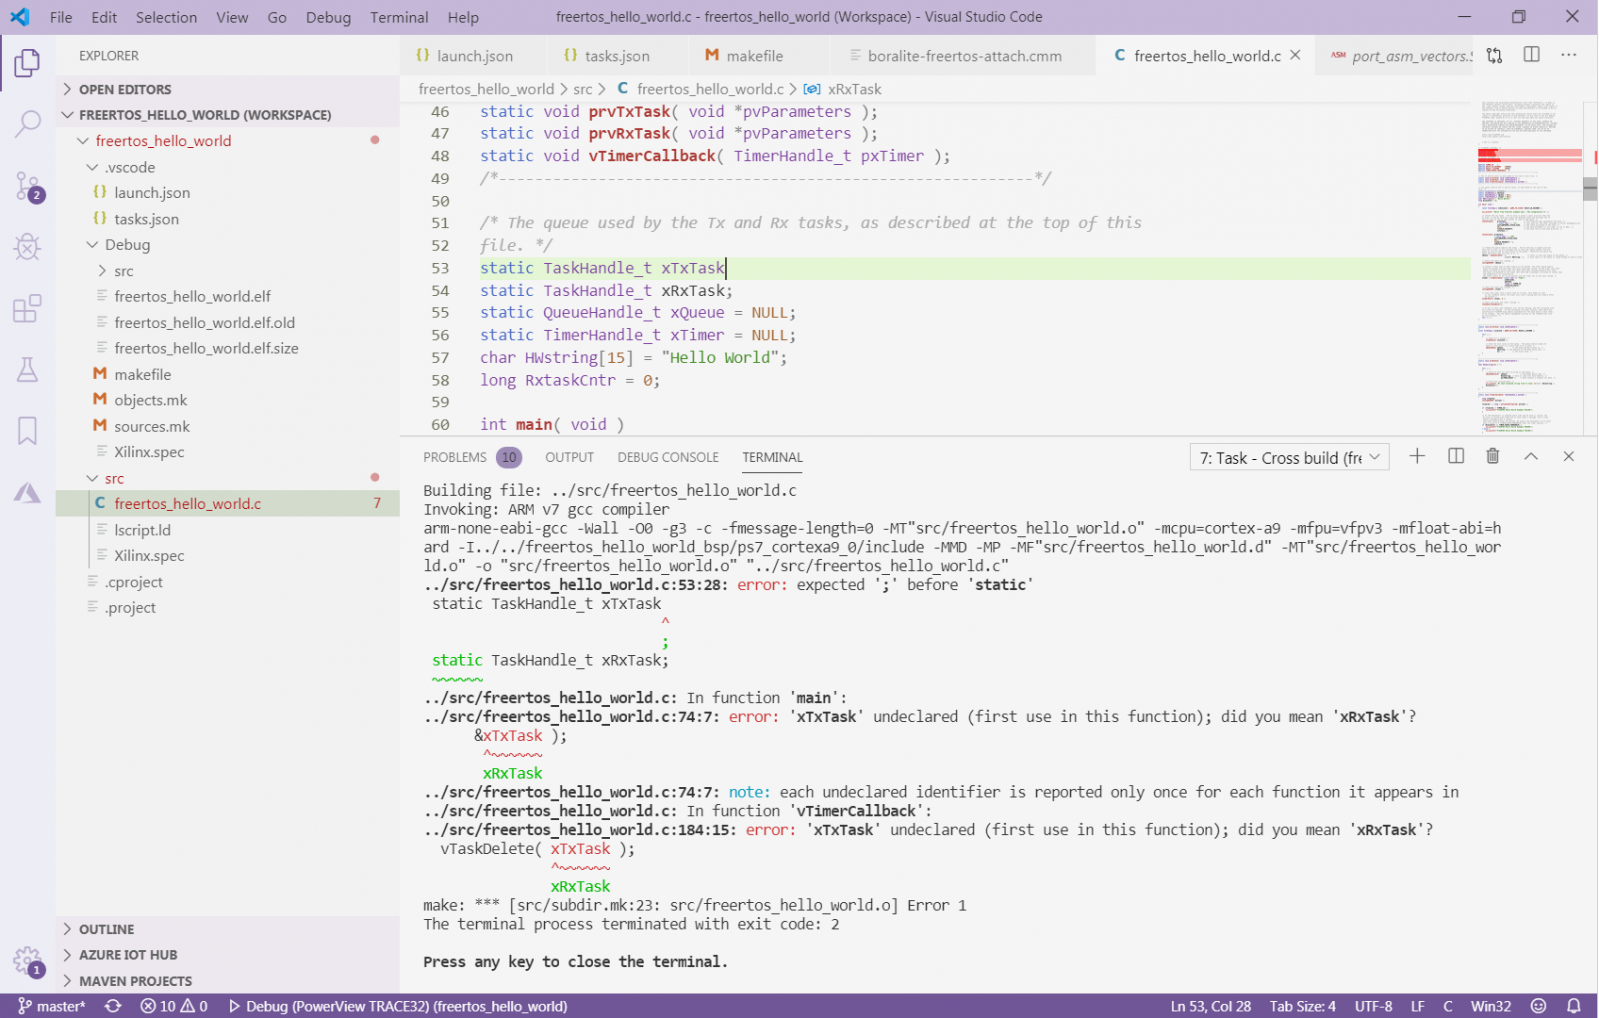Start Debug PowerView TRACE32 from status bar
1599x1018 pixels.
tap(398, 1006)
